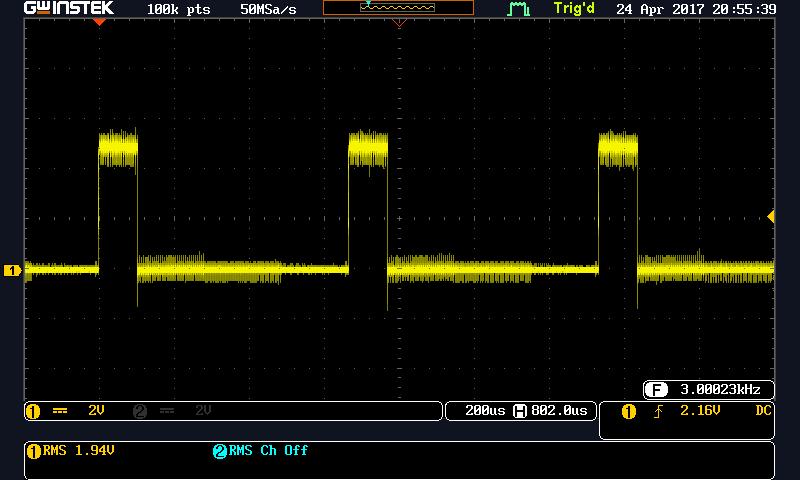800x480 pixels.
Task: Click the Trig'd status indicator
Action: (573, 9)
